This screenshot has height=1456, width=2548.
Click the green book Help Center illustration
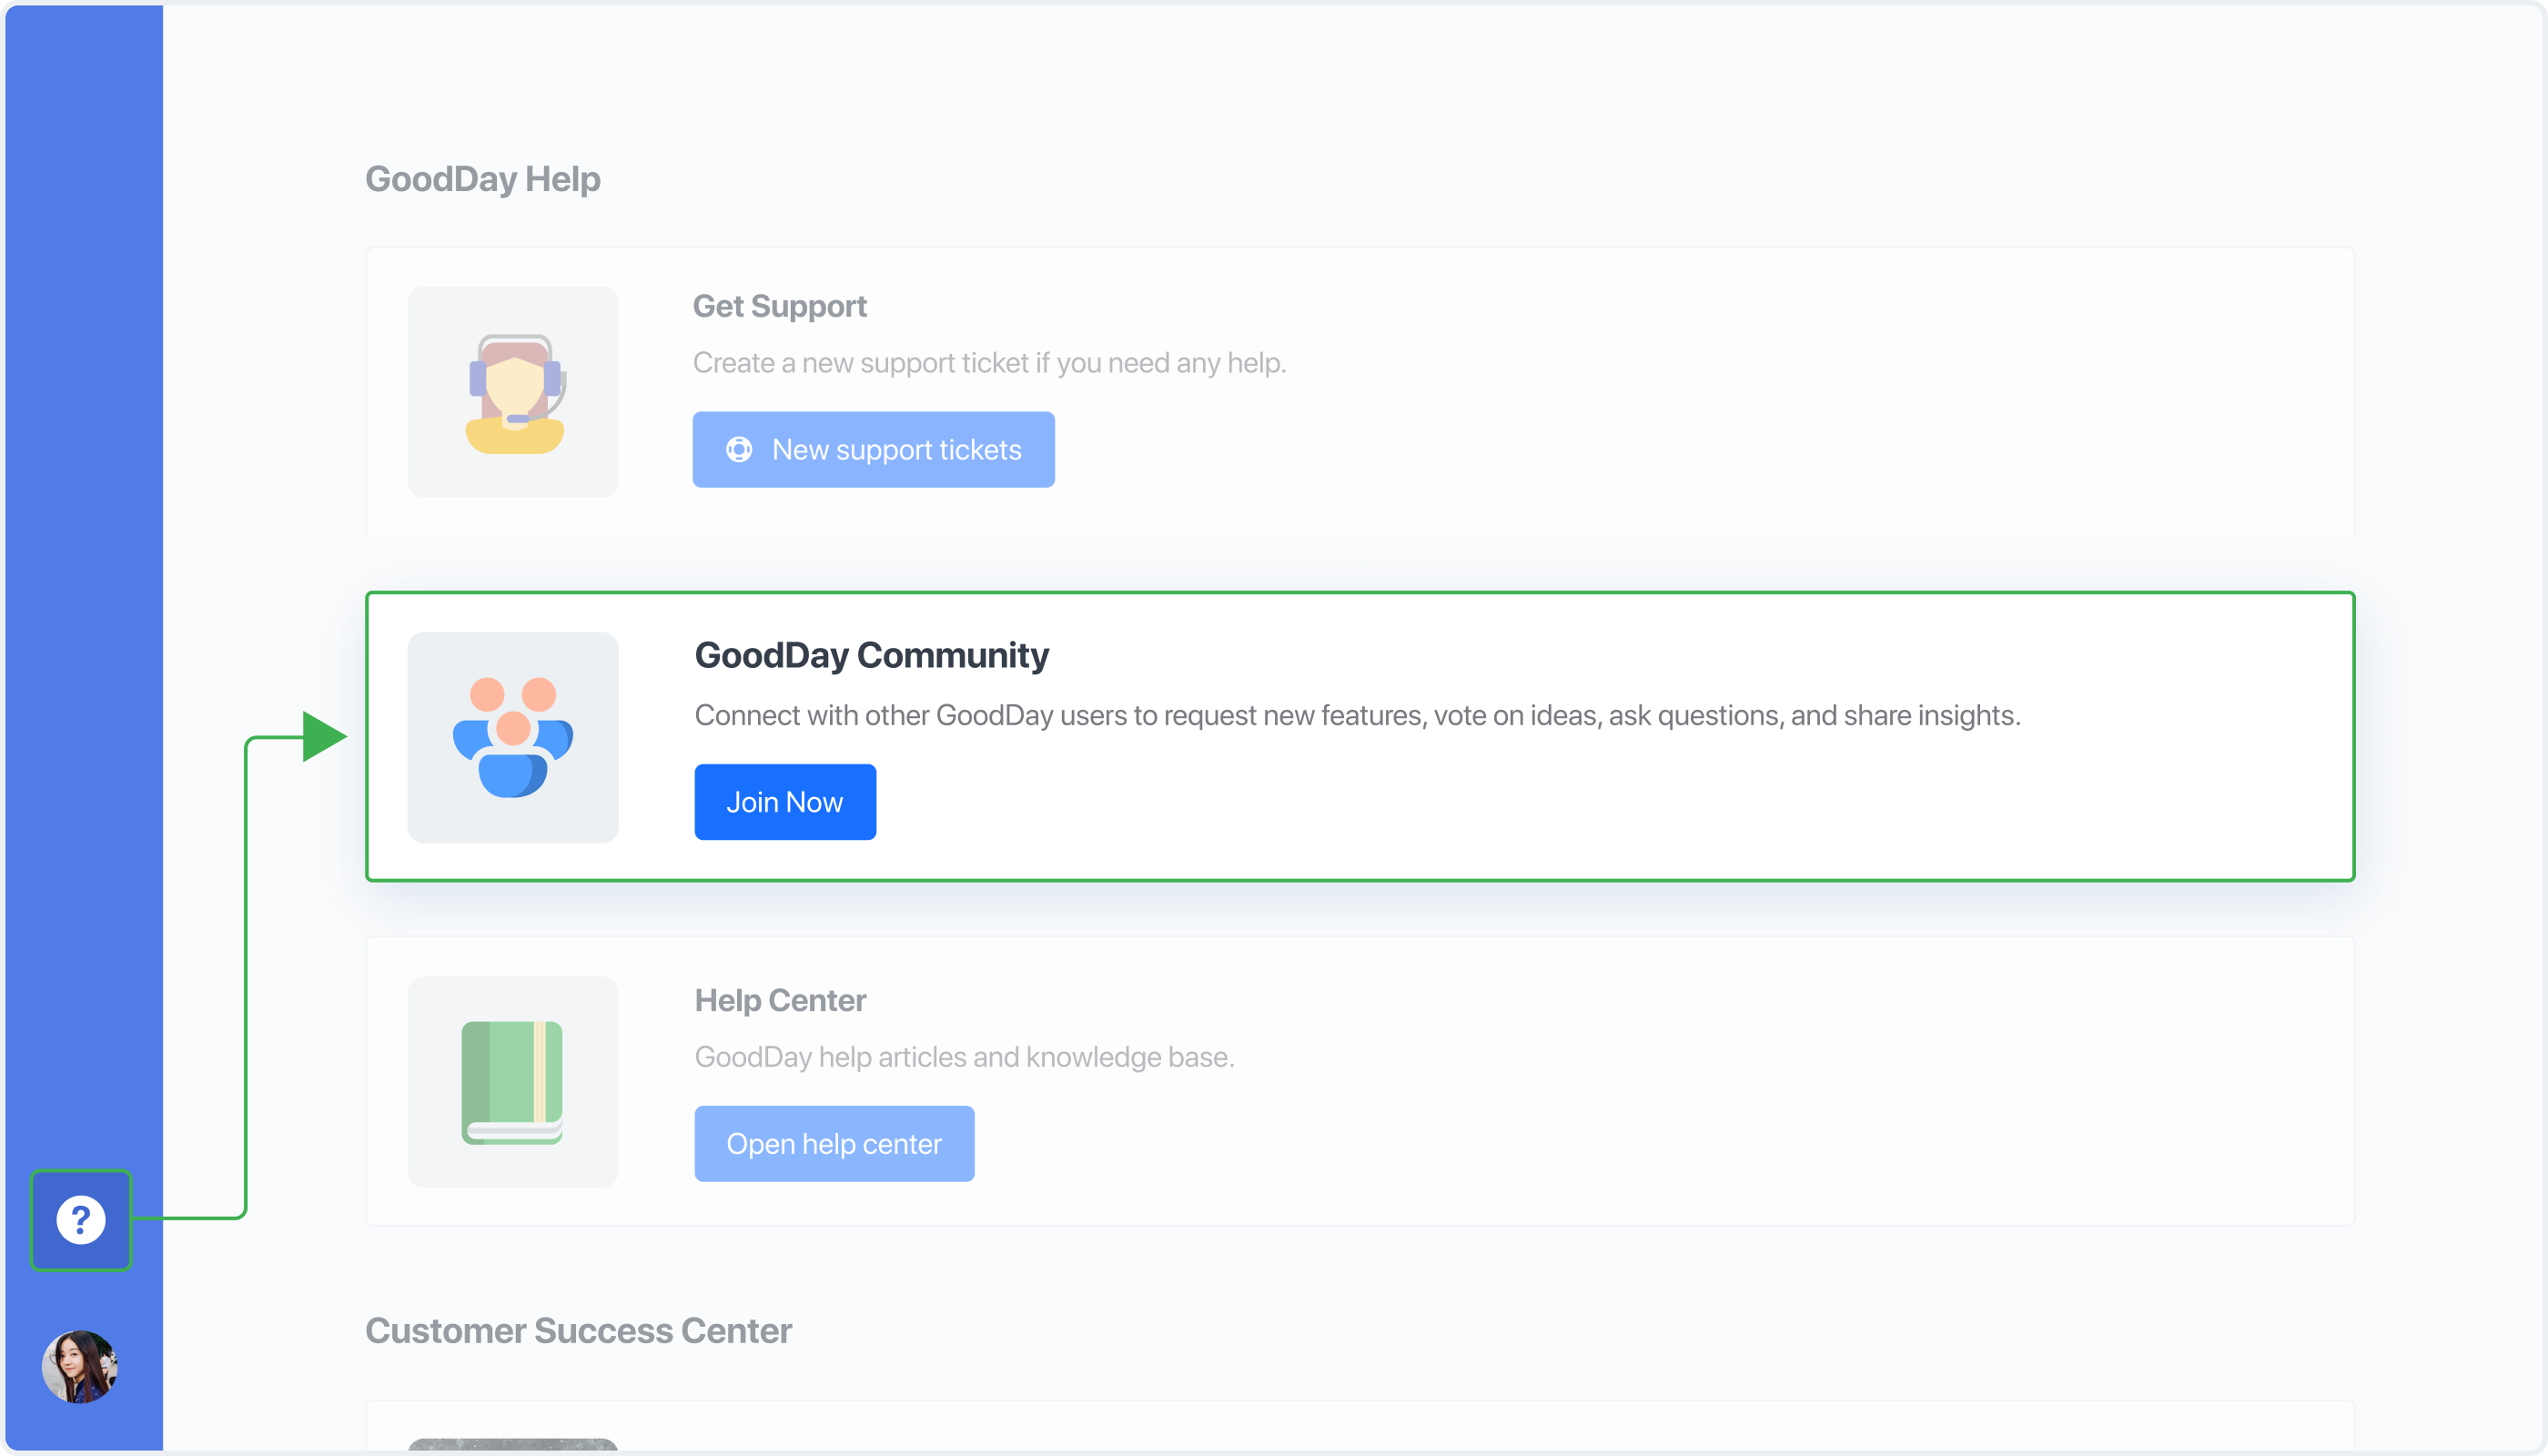click(x=513, y=1082)
